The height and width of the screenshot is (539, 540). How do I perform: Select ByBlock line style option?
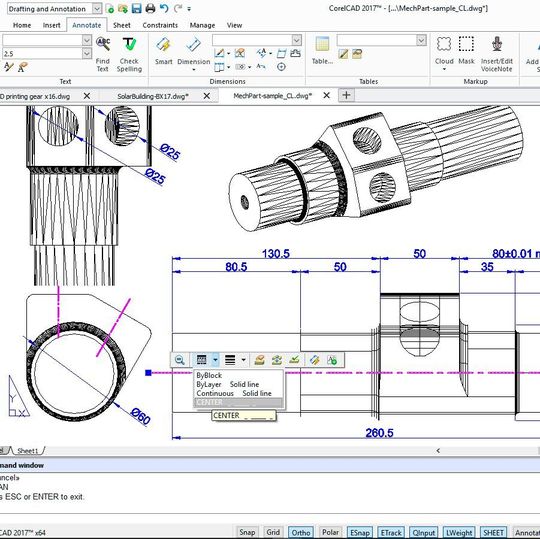(239, 375)
